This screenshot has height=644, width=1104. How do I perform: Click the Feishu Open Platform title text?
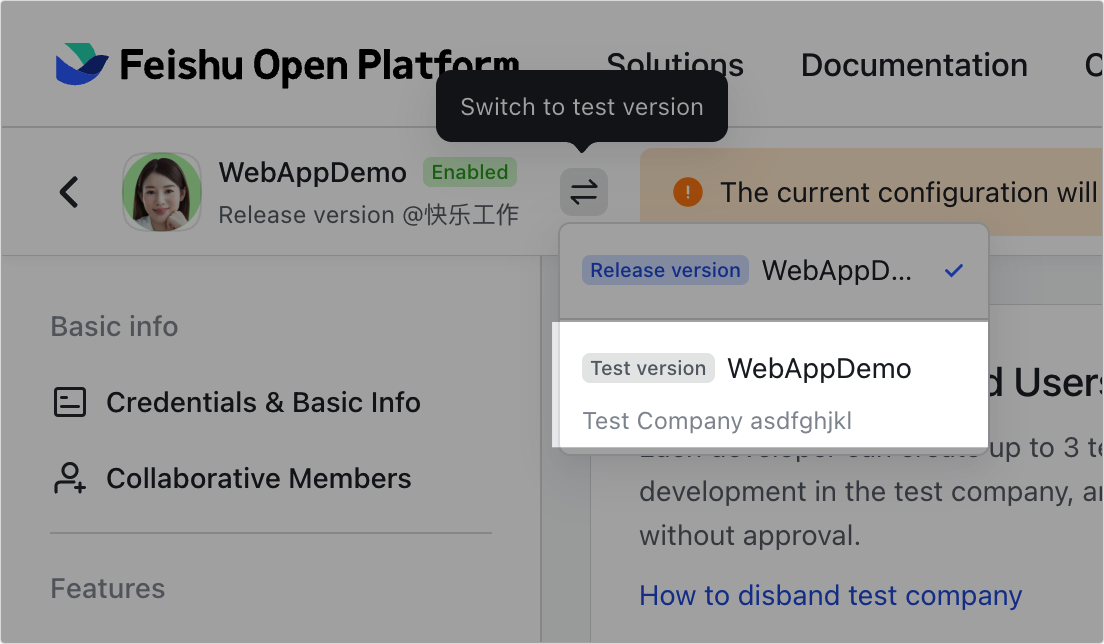[320, 65]
